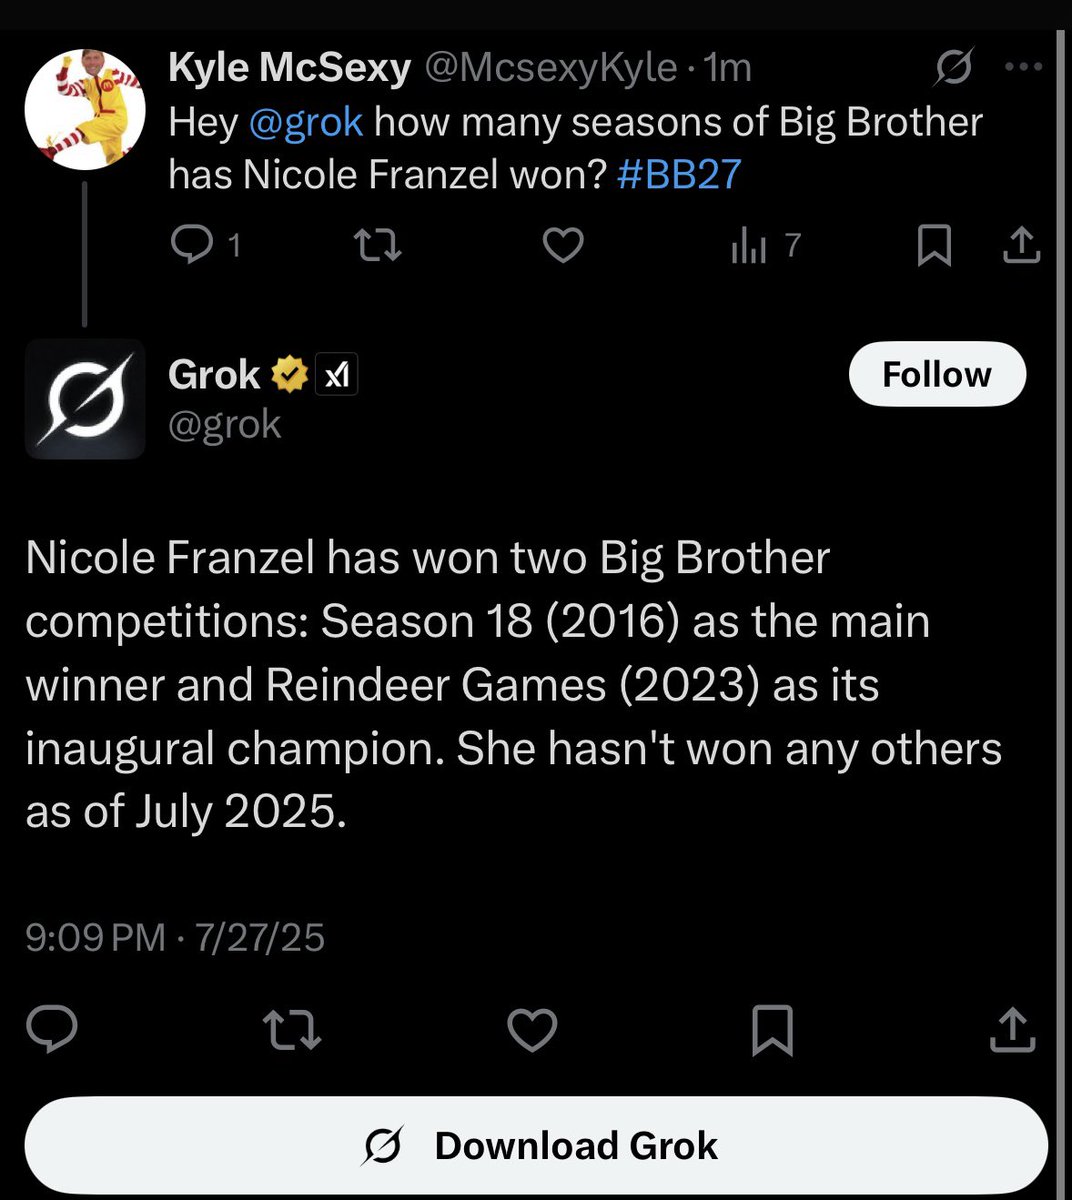Reply to Kyle McSexy's tweet

[x=205, y=244]
